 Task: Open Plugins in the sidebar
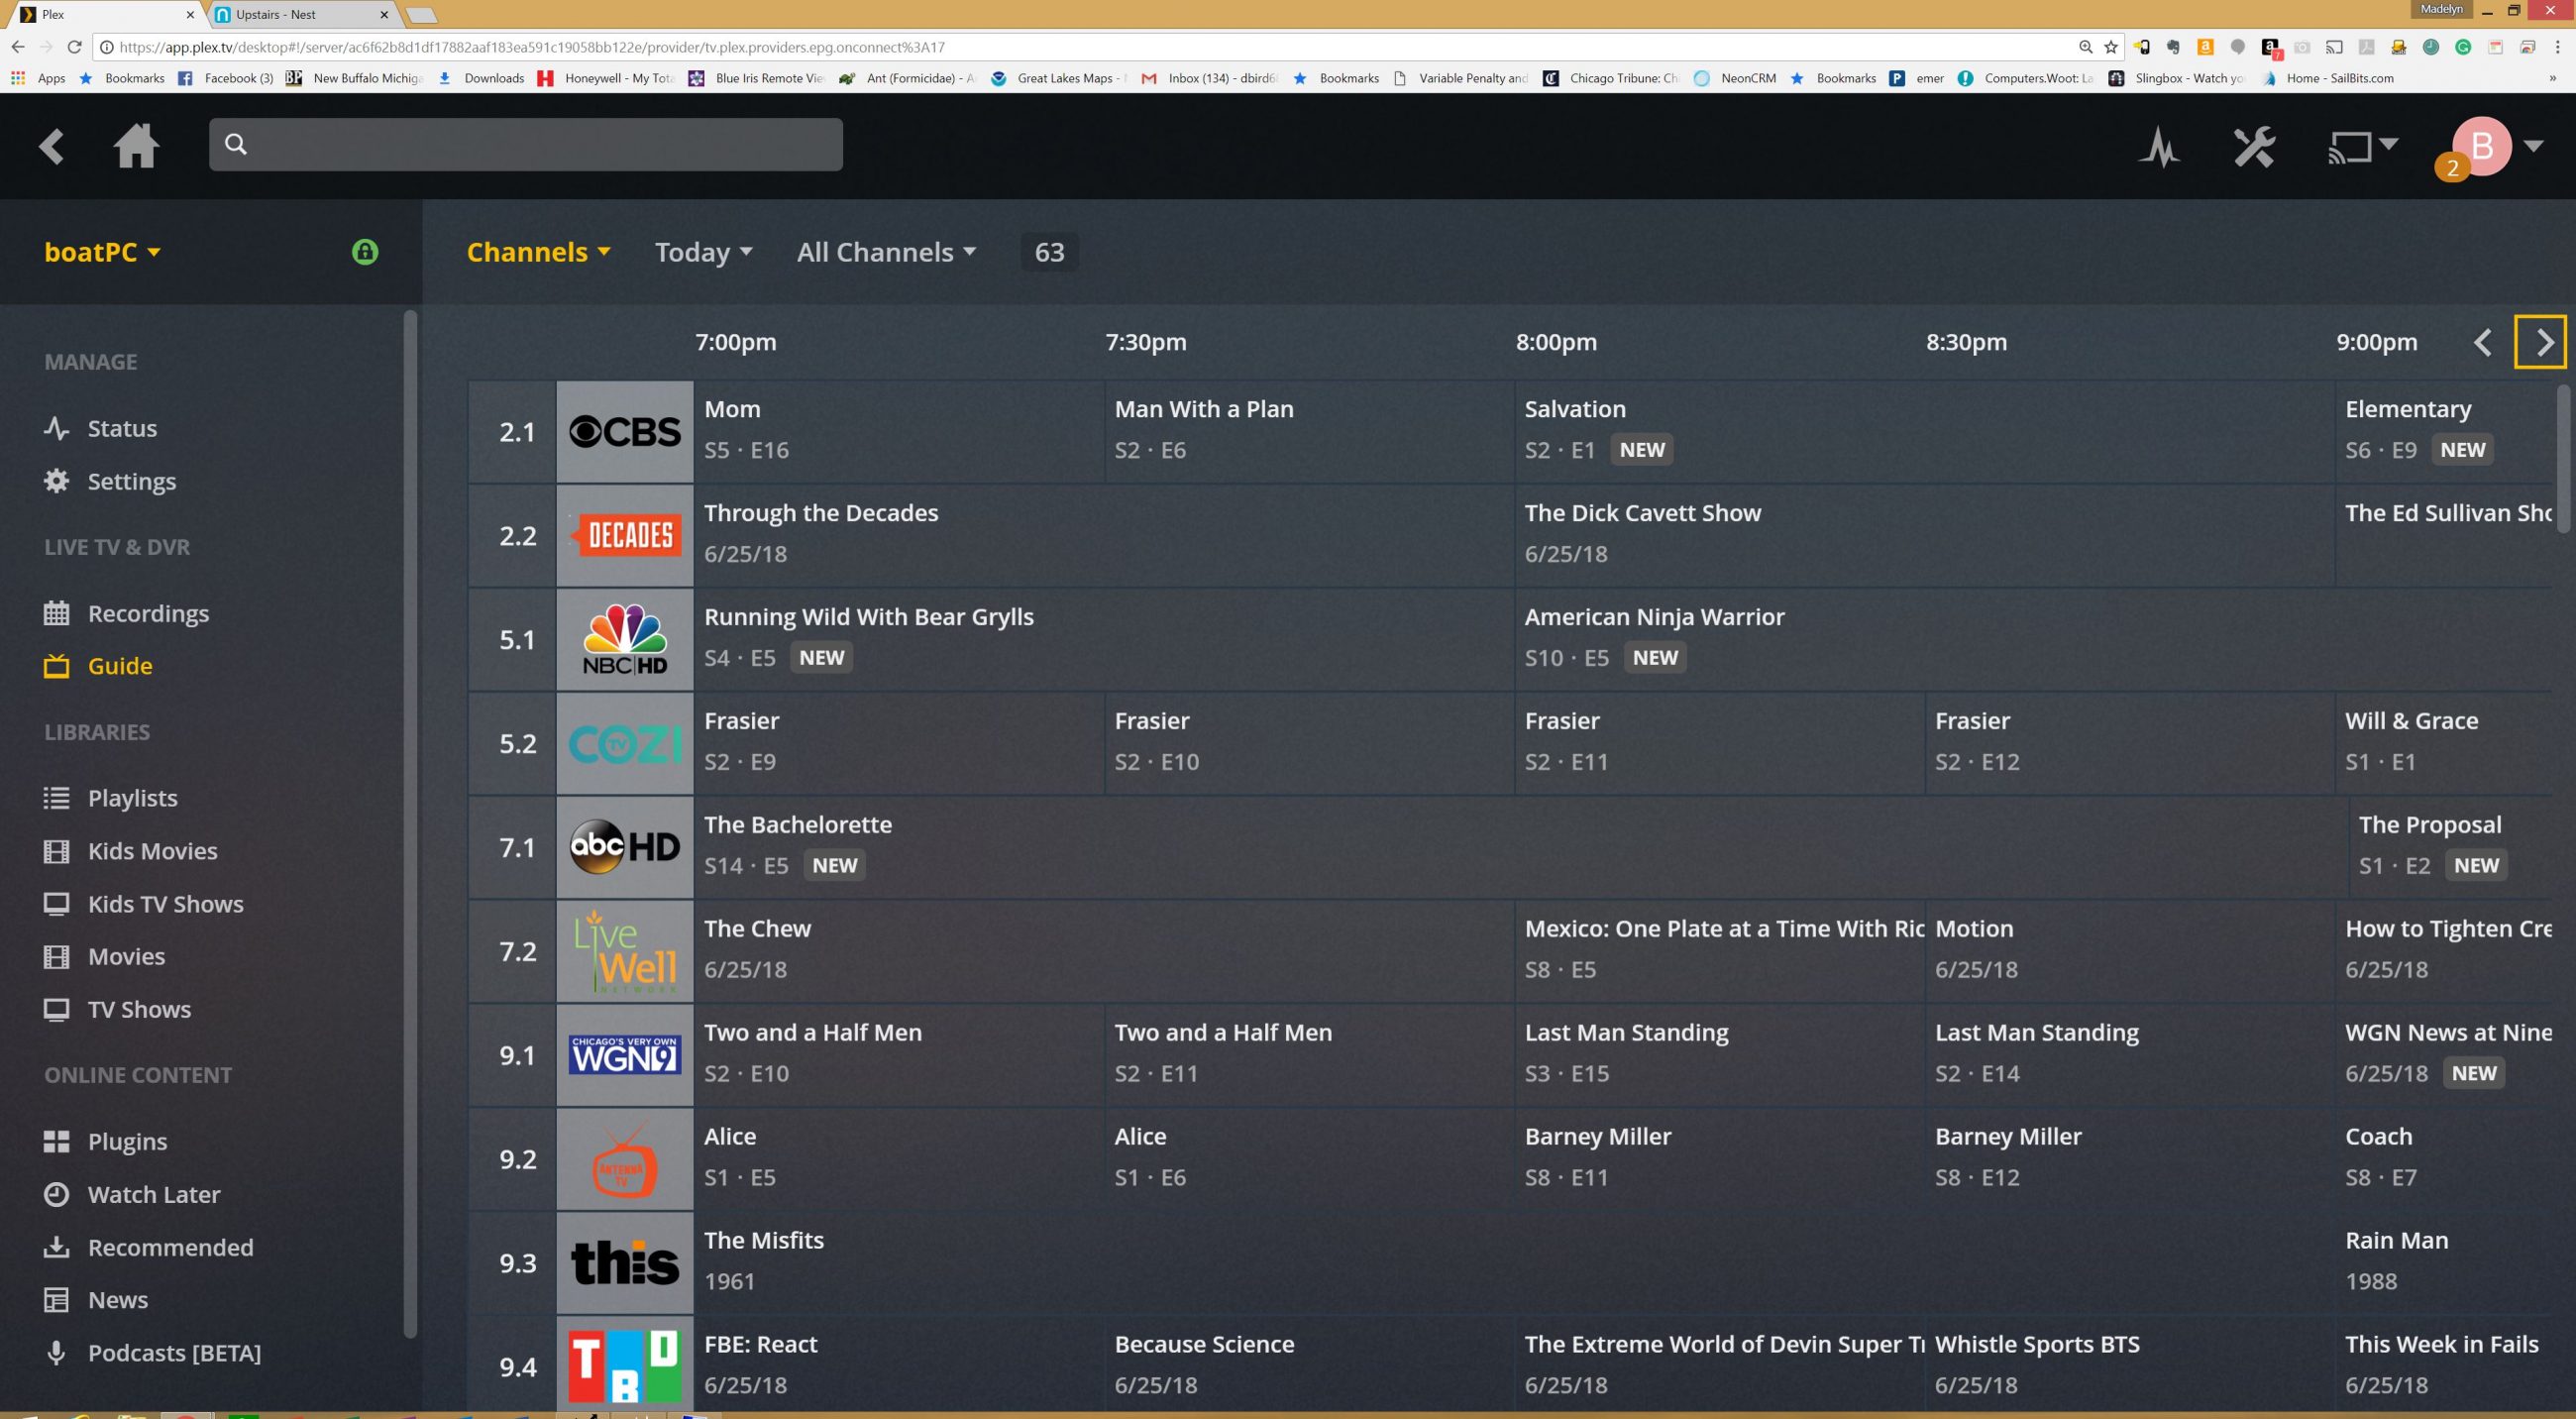(x=127, y=1142)
